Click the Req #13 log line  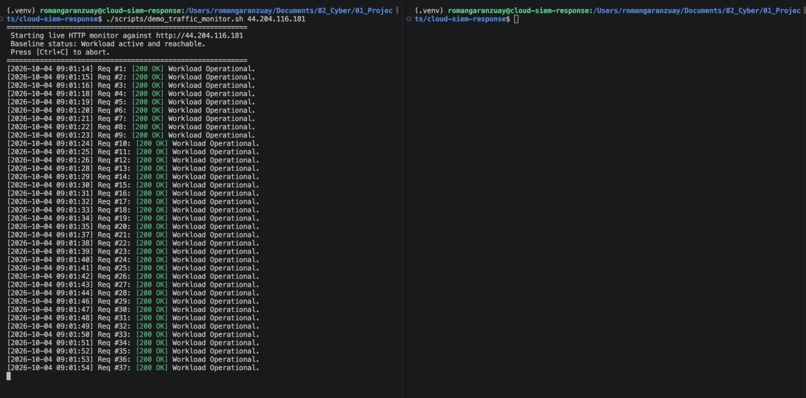(x=133, y=169)
